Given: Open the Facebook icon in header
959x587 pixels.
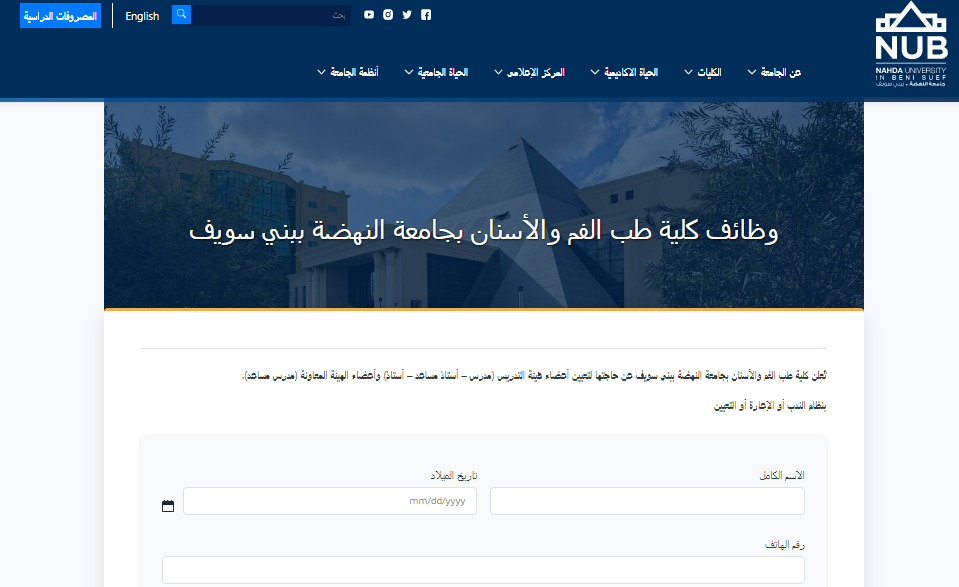Looking at the screenshot, I should point(426,15).
